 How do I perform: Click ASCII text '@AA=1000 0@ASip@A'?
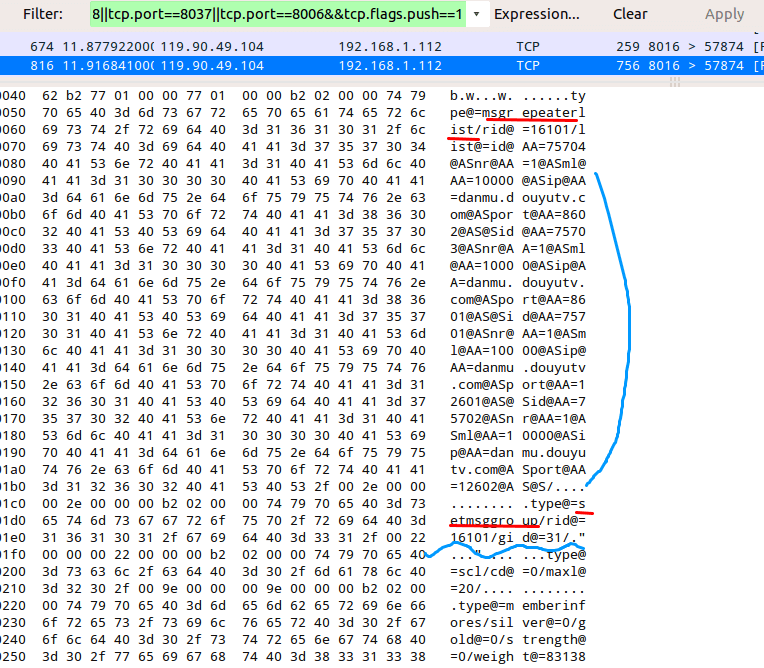point(517,266)
